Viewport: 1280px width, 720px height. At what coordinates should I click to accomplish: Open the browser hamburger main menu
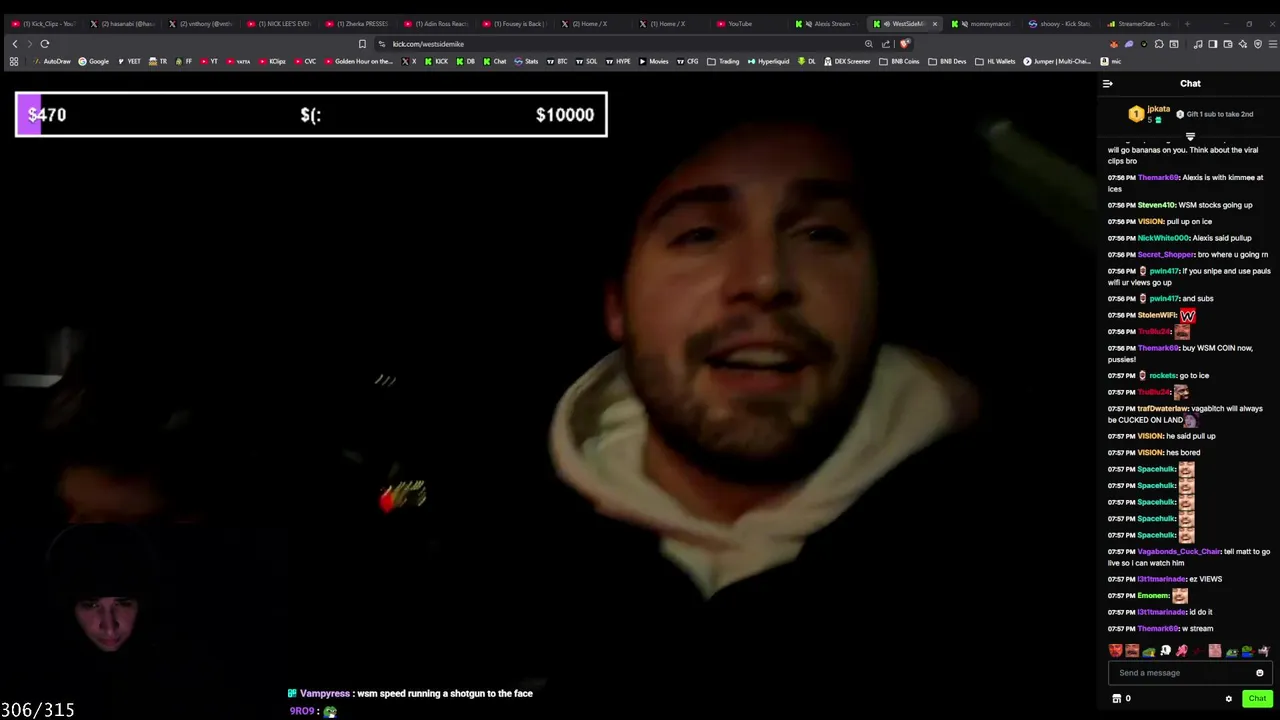(x=1273, y=44)
